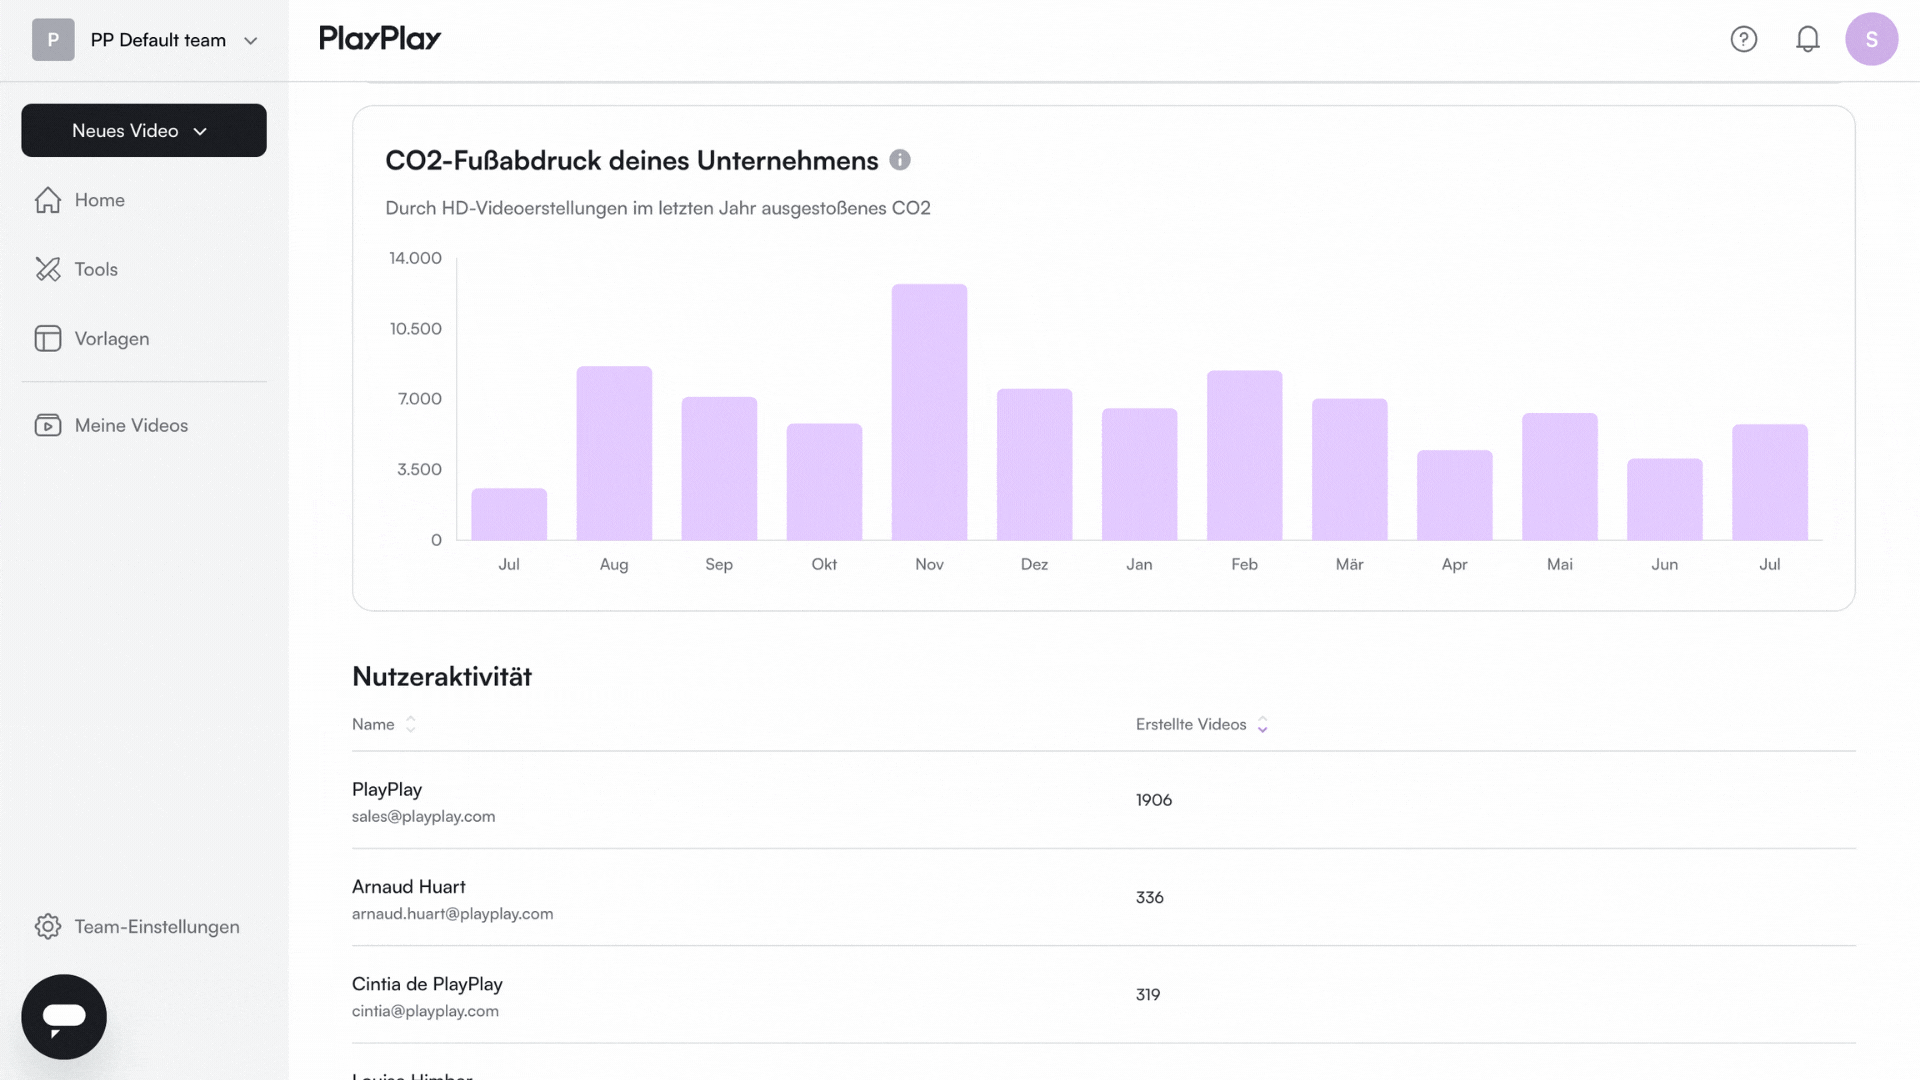Open the chat support bubble
1920x1080 pixels.
point(64,1016)
